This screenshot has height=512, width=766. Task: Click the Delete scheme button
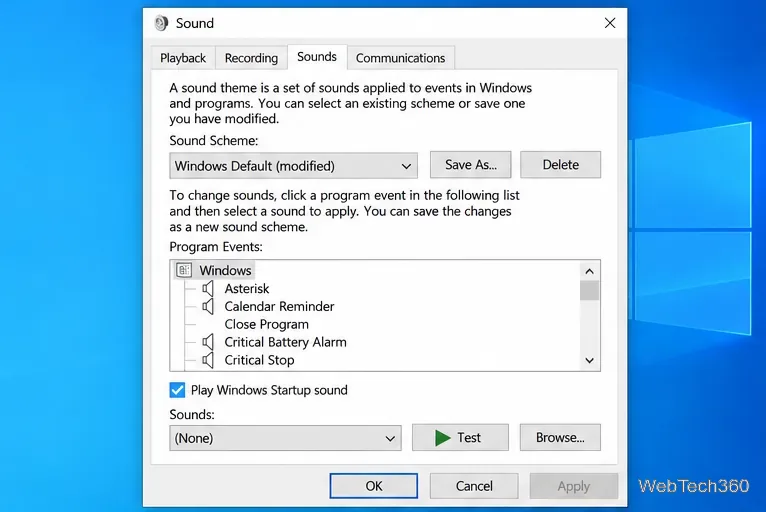coord(560,165)
